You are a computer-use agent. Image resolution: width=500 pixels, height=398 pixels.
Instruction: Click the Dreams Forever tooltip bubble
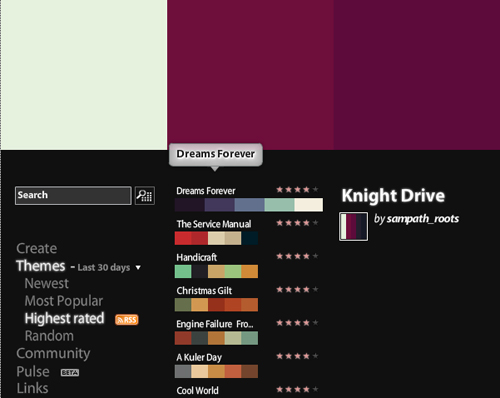216,155
